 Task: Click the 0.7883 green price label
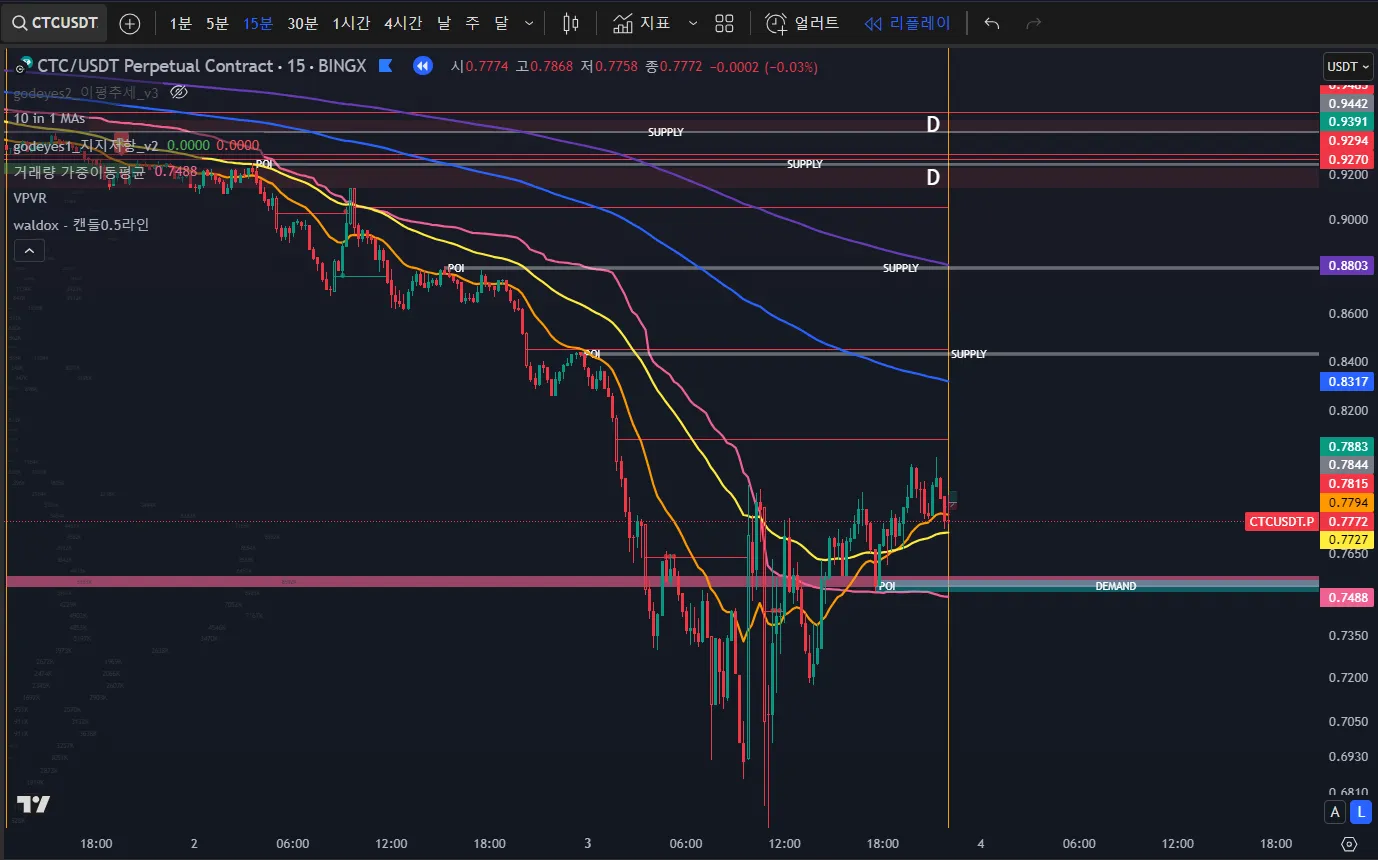coord(1347,446)
